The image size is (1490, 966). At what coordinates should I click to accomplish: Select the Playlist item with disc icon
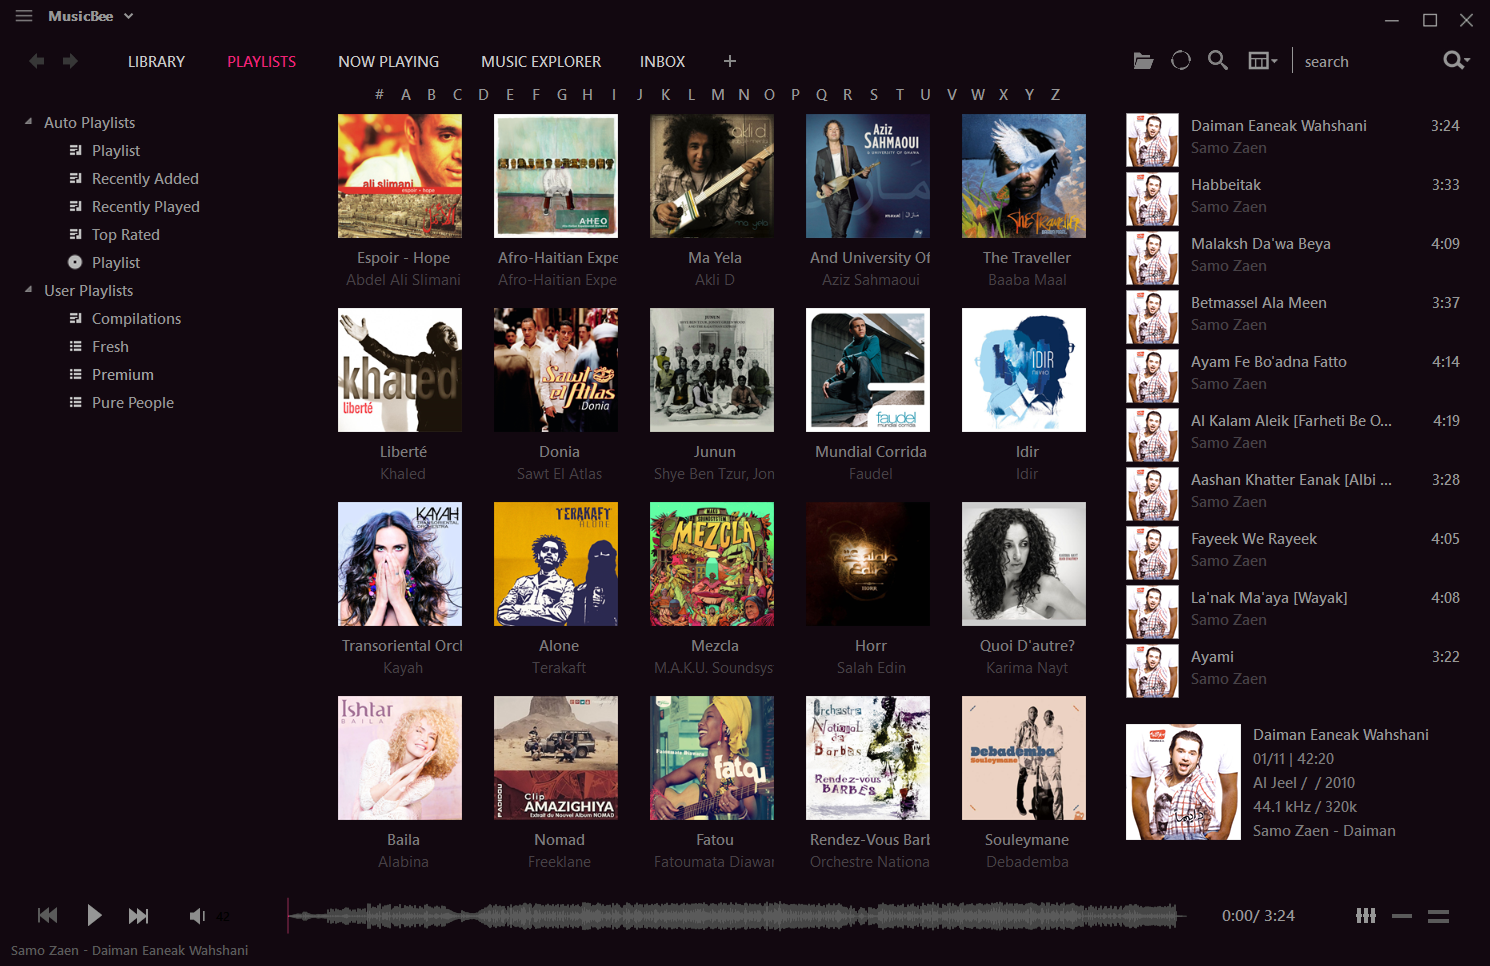pyautogui.click(x=116, y=262)
